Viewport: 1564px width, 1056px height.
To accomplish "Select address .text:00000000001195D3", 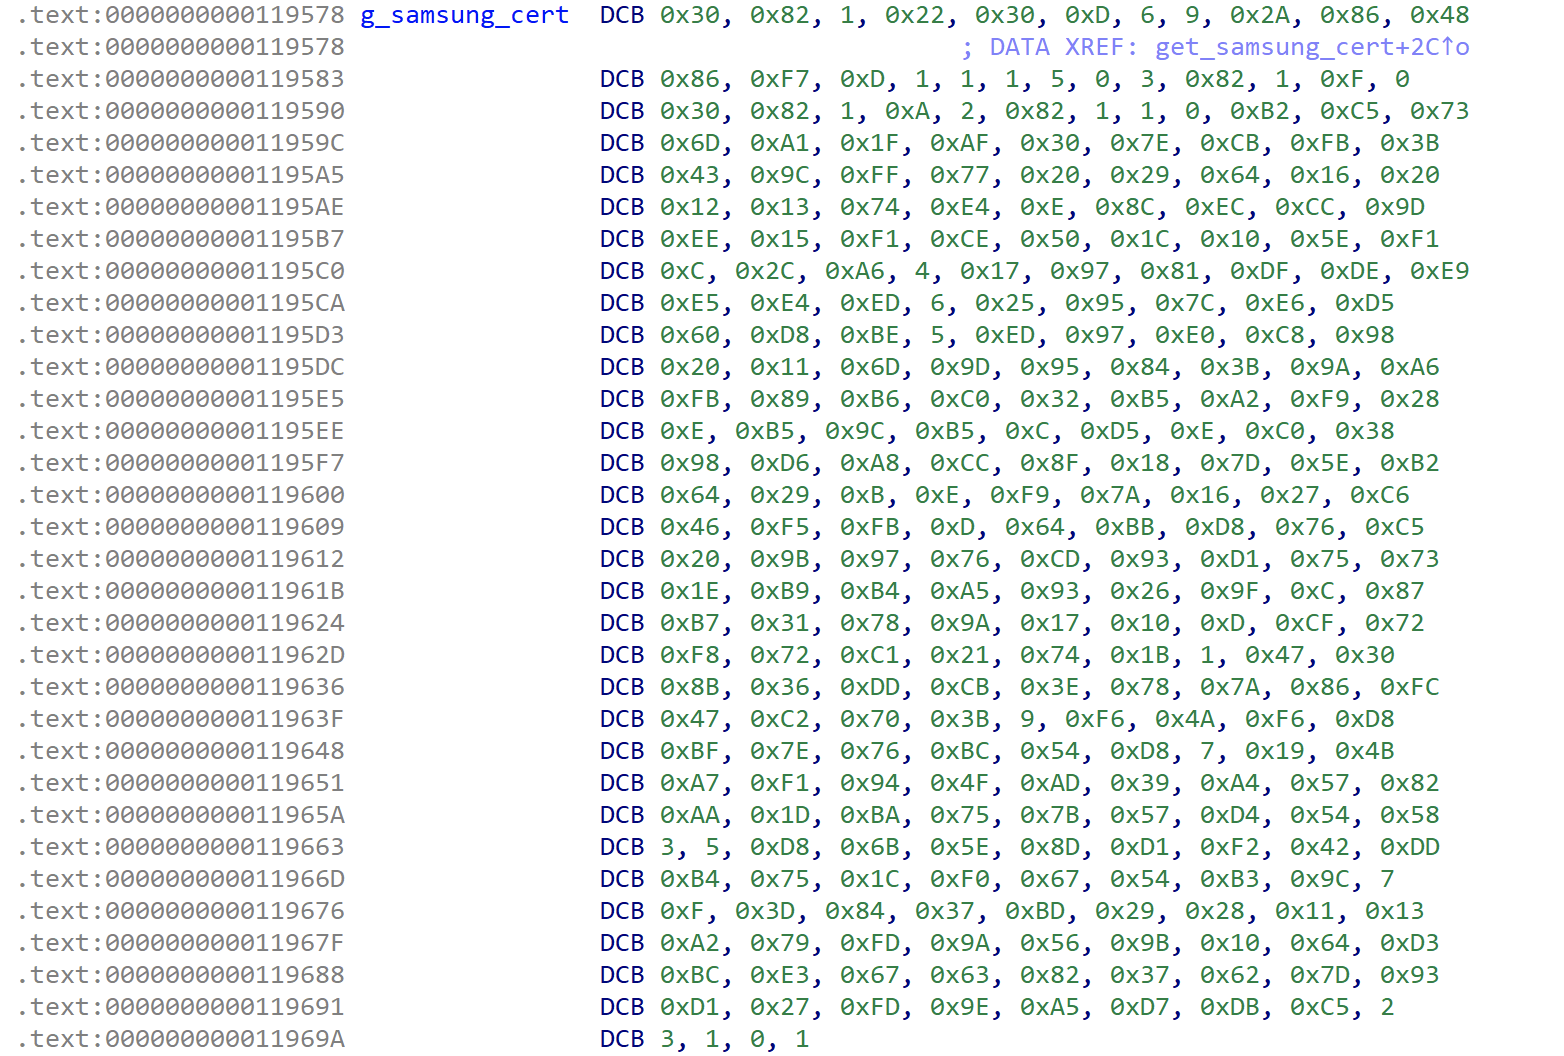I will click(181, 335).
